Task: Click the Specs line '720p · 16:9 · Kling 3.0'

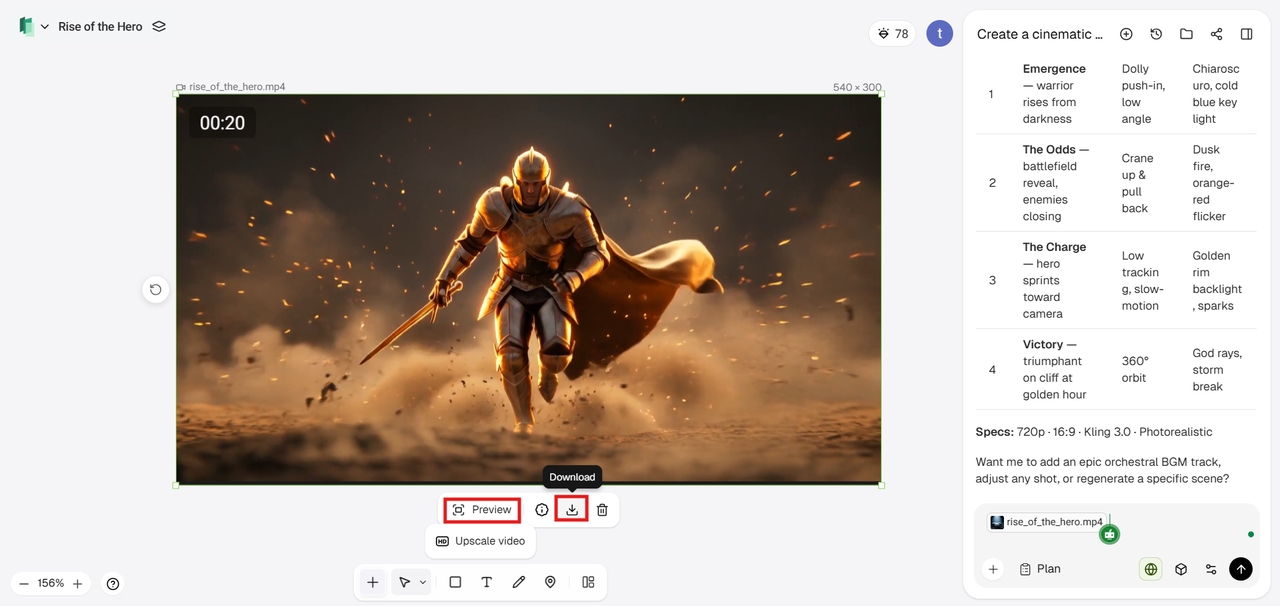Action: [x=1094, y=432]
